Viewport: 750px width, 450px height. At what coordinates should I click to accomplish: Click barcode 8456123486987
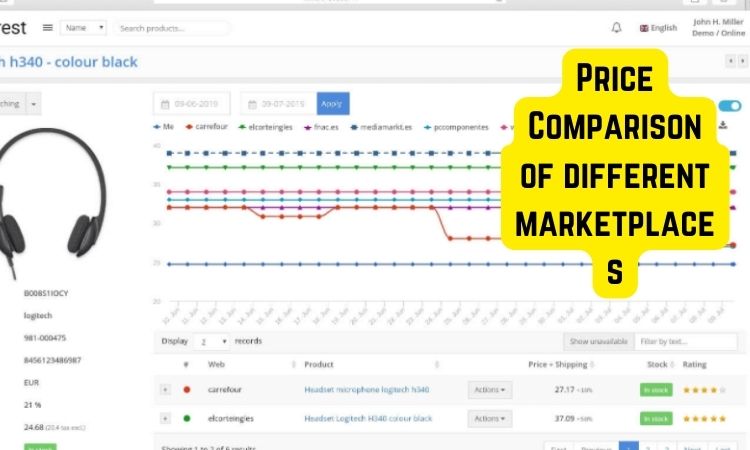(x=52, y=360)
